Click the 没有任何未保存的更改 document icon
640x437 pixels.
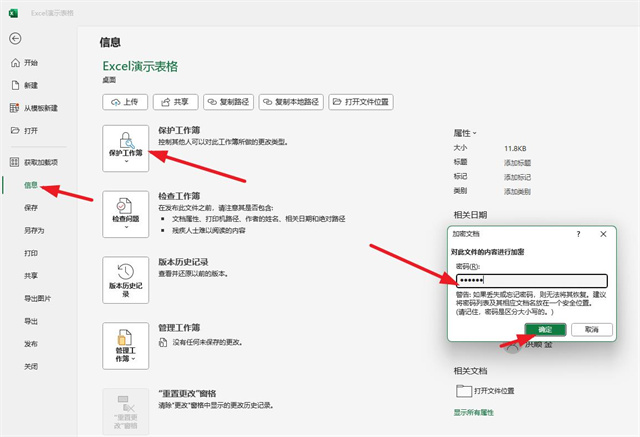[x=163, y=342]
